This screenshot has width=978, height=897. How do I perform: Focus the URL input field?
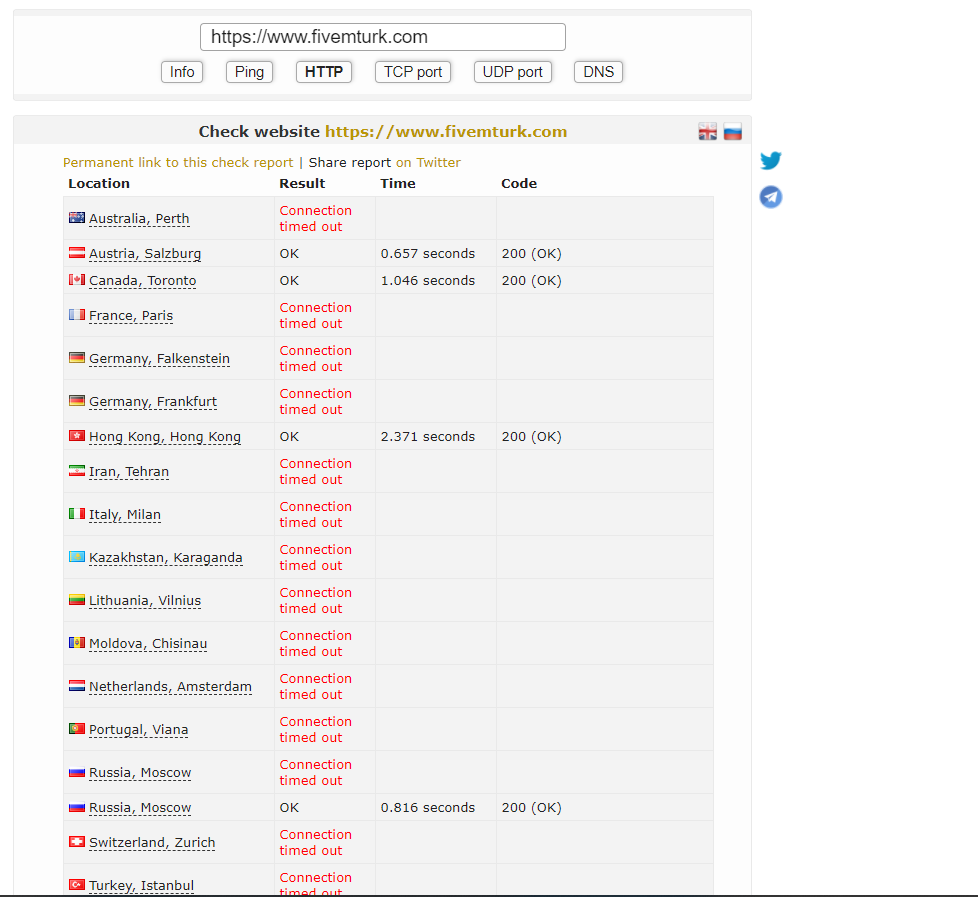[383, 37]
